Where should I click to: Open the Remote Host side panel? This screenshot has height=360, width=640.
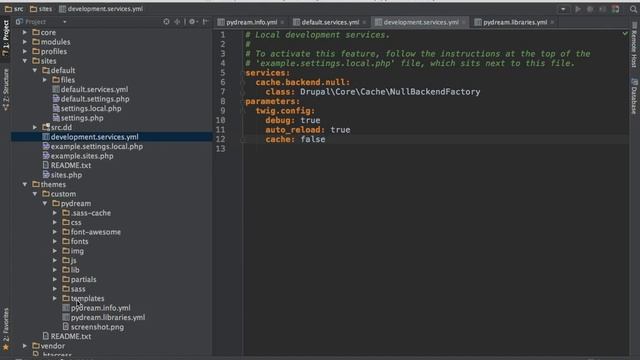point(634,44)
